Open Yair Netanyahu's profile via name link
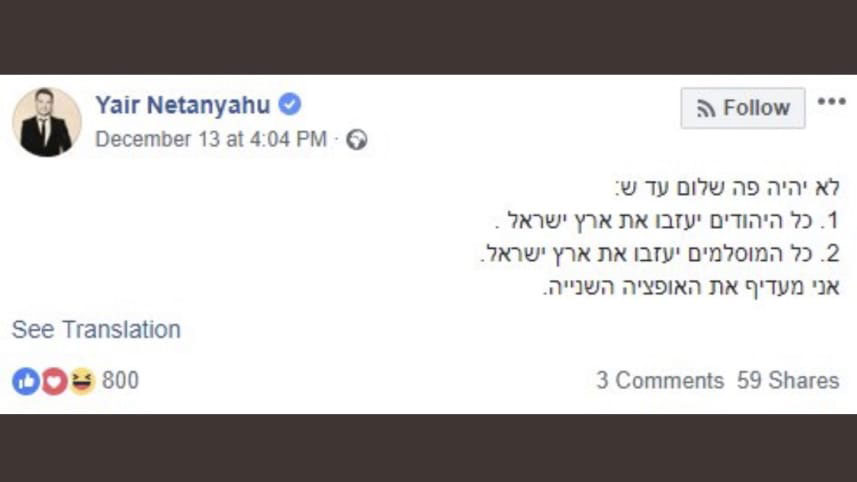This screenshot has width=857, height=482. [x=182, y=105]
